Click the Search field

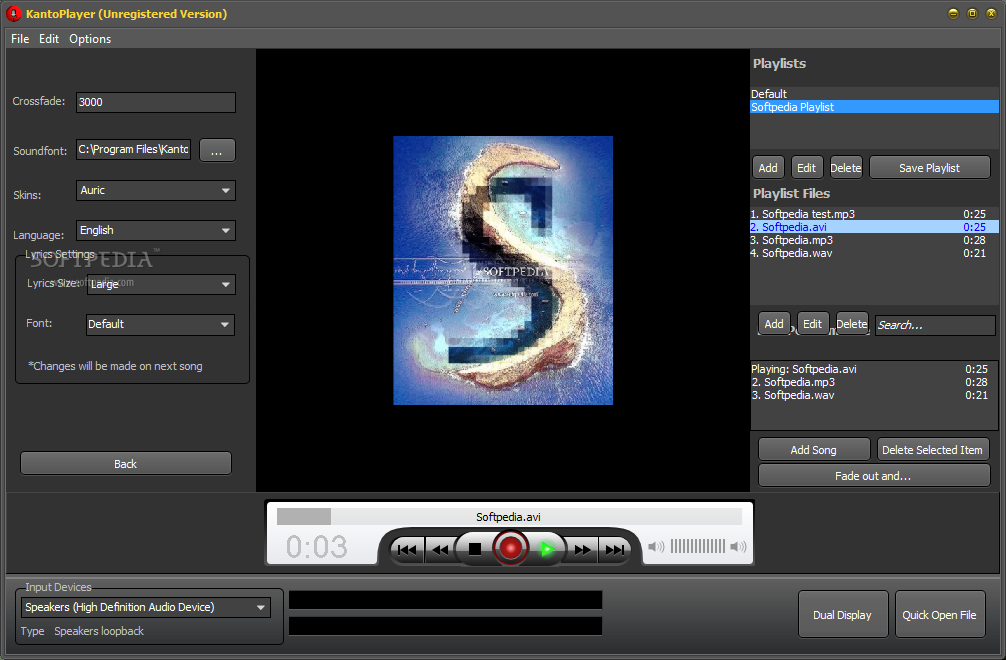click(x=935, y=325)
